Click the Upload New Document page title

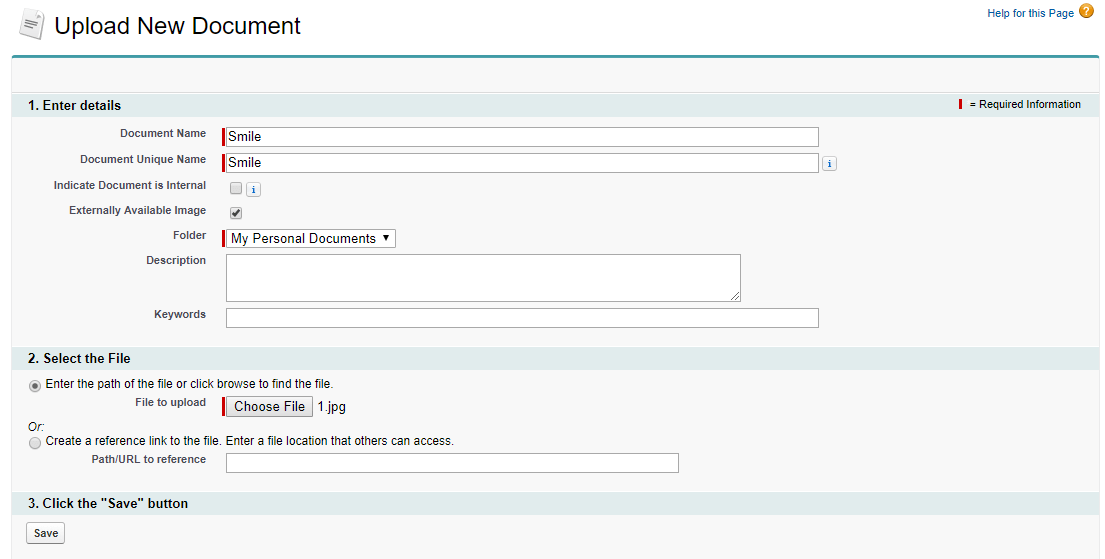click(177, 26)
